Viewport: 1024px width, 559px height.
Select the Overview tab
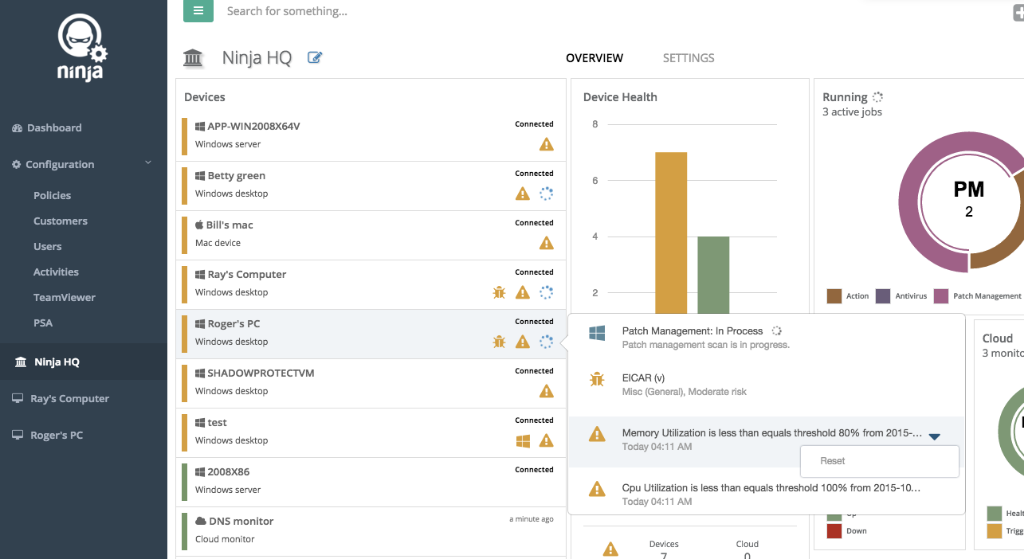tap(594, 58)
